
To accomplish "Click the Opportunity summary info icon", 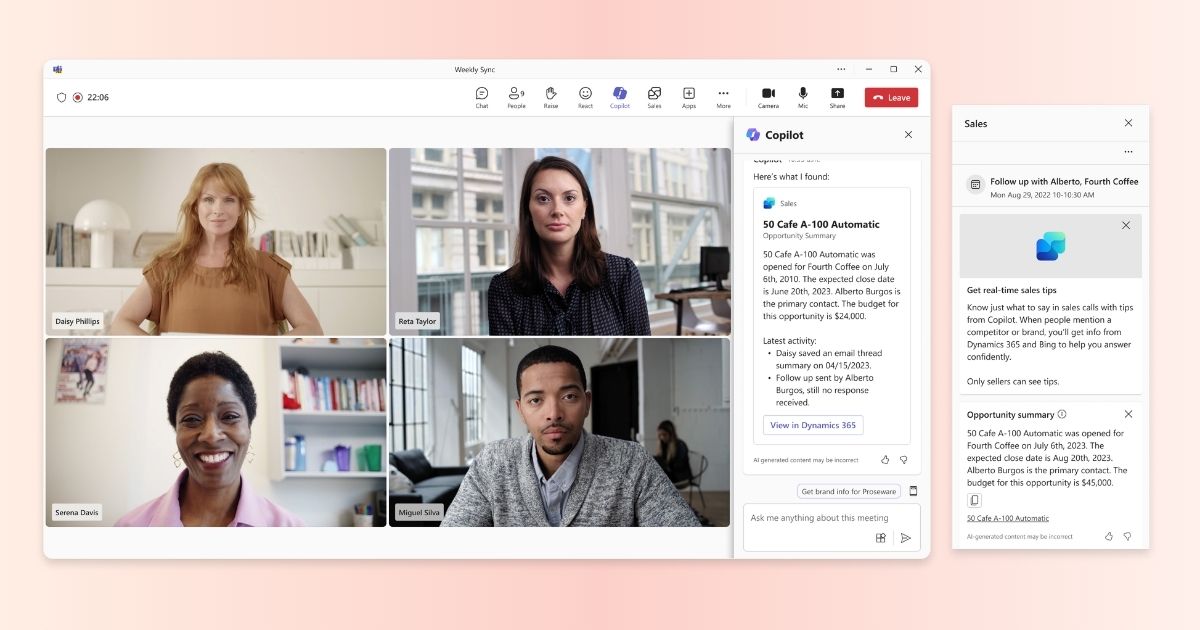I will tap(1062, 414).
